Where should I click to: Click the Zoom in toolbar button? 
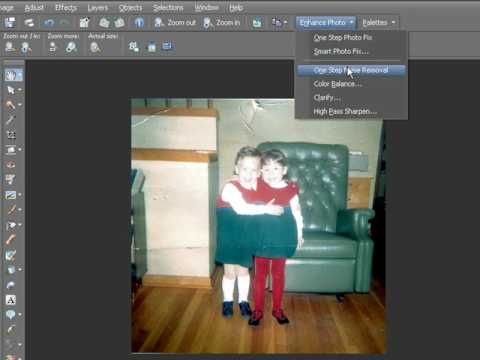point(221,23)
